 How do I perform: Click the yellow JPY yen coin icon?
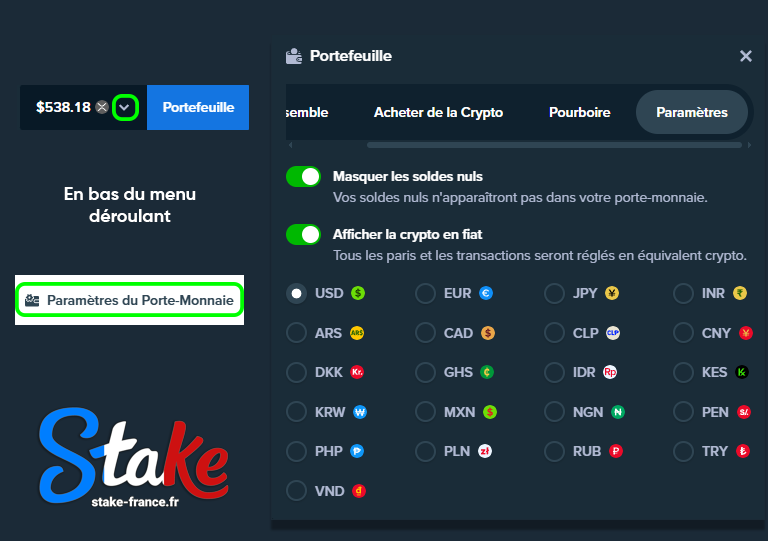pos(612,293)
